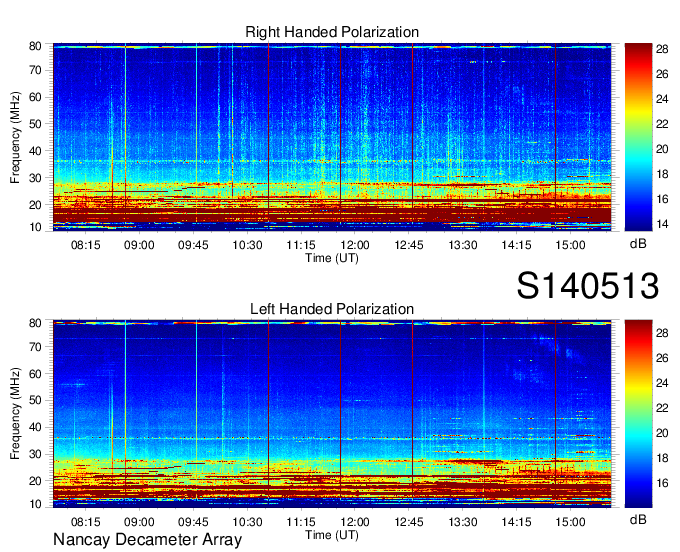Click 15:00 time tick under Left Handed plot
The image size is (680, 552).
coord(571,522)
